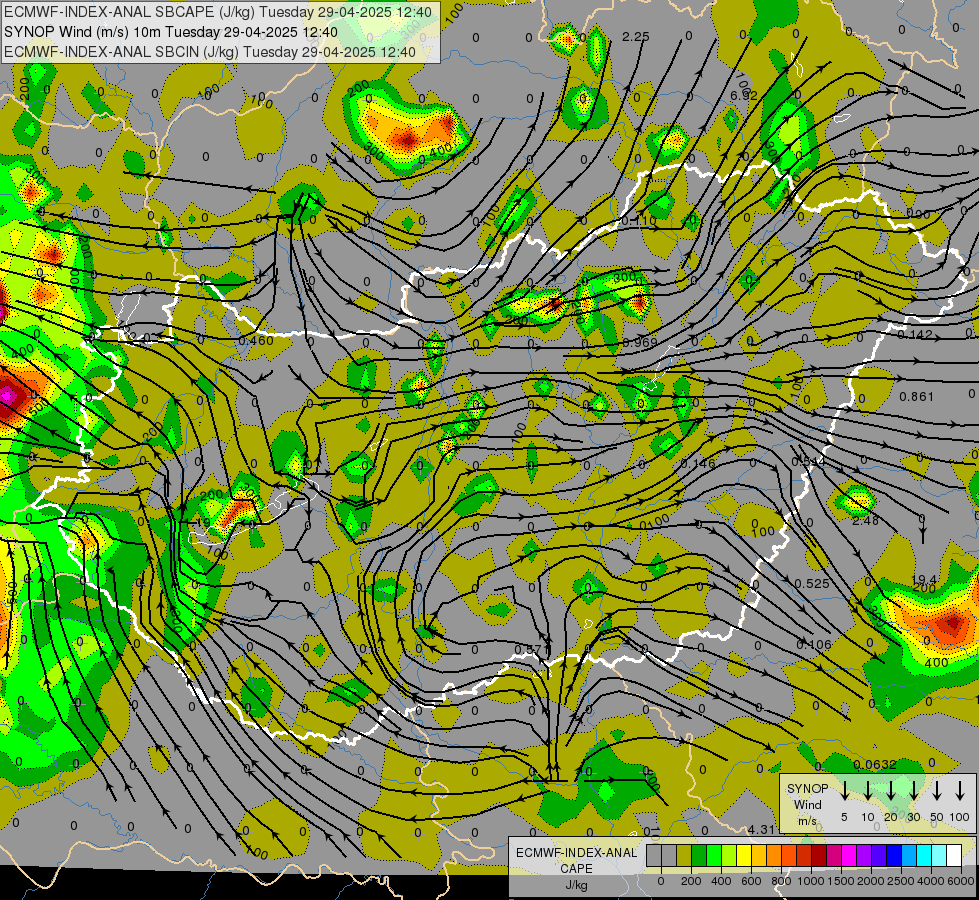Click the 5 m/s wind arrow in the SYNOP legend
979x900 pixels.
pos(844,791)
